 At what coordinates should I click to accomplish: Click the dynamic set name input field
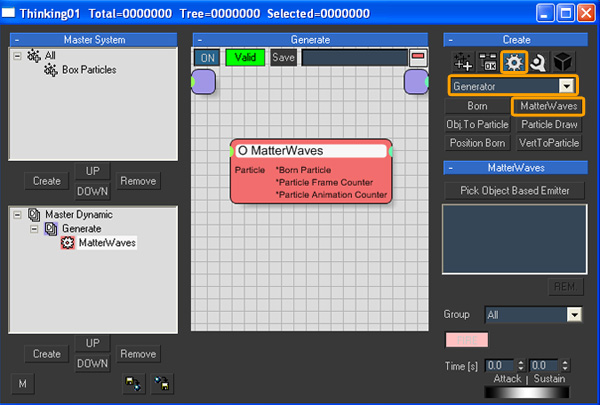pos(354,58)
